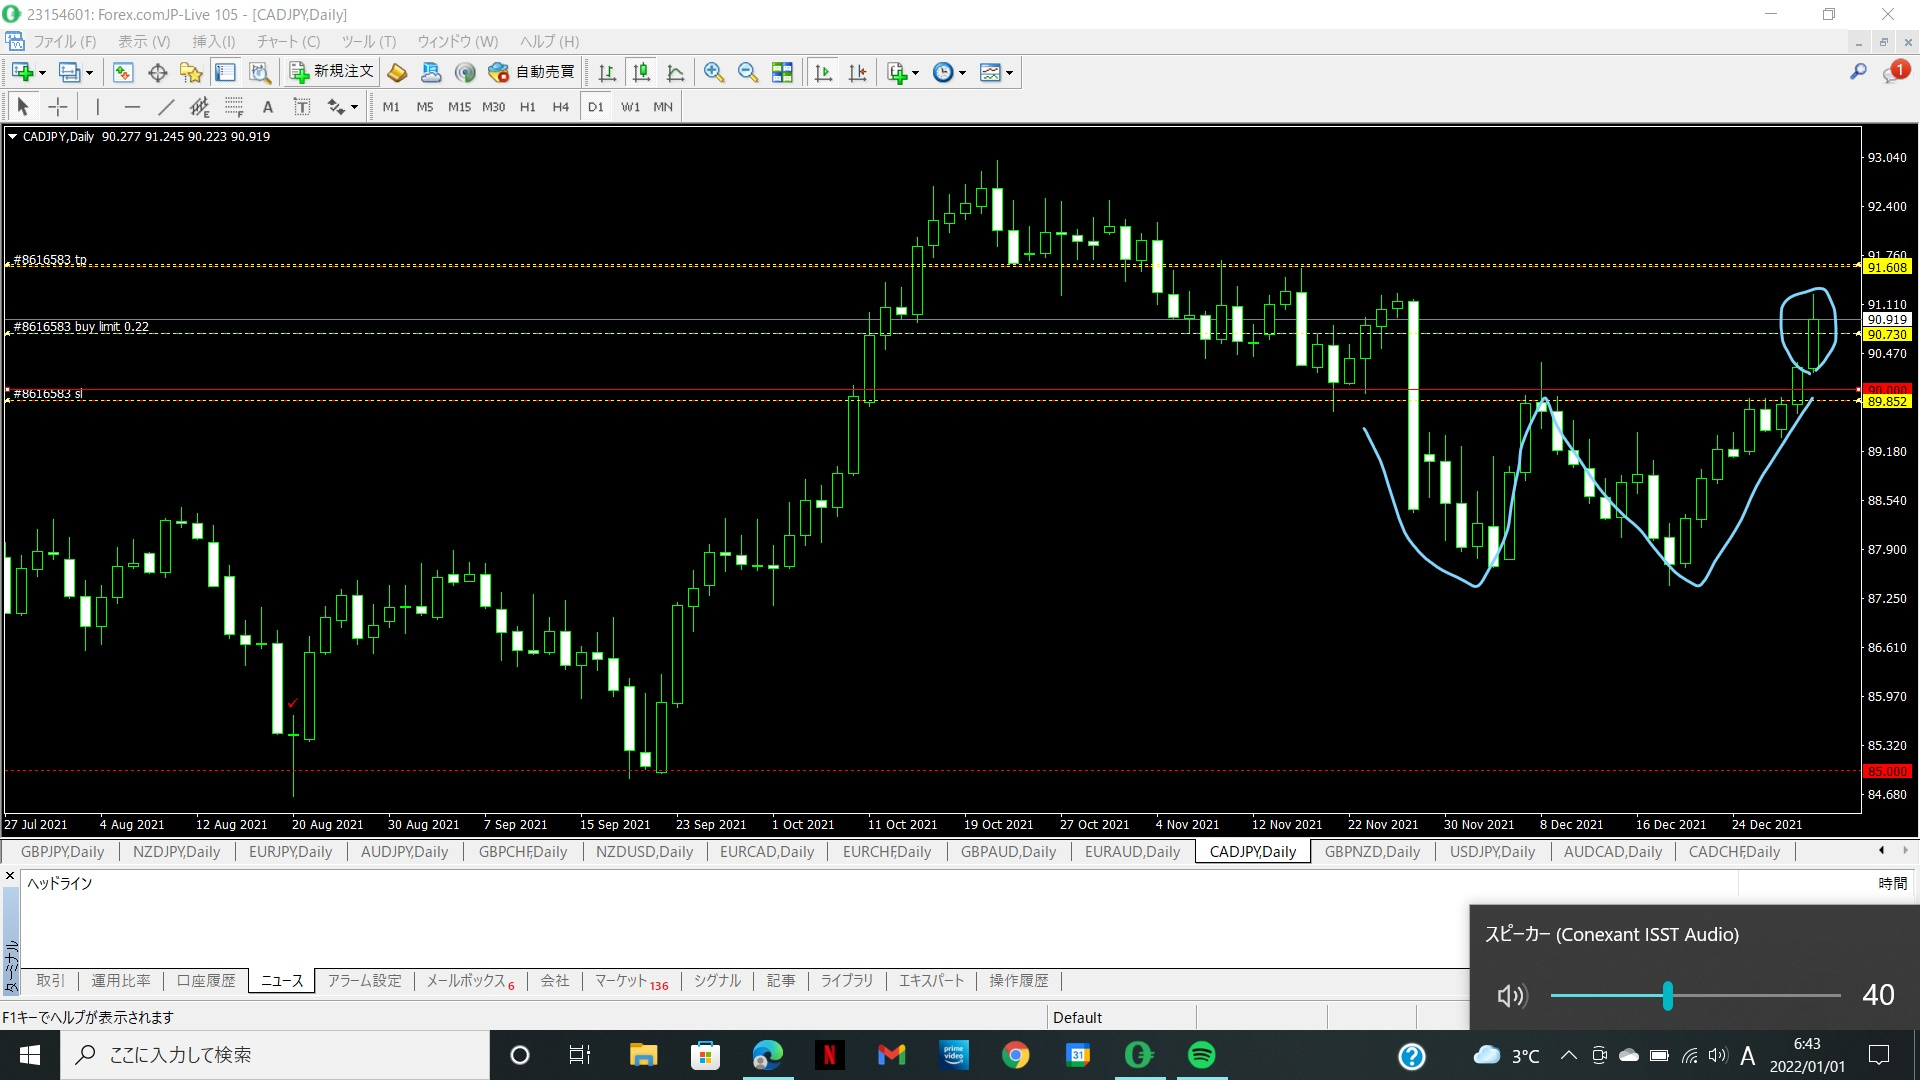This screenshot has height=1080, width=1920.
Task: Open the periods clock dropdown arrow
Action: point(962,73)
